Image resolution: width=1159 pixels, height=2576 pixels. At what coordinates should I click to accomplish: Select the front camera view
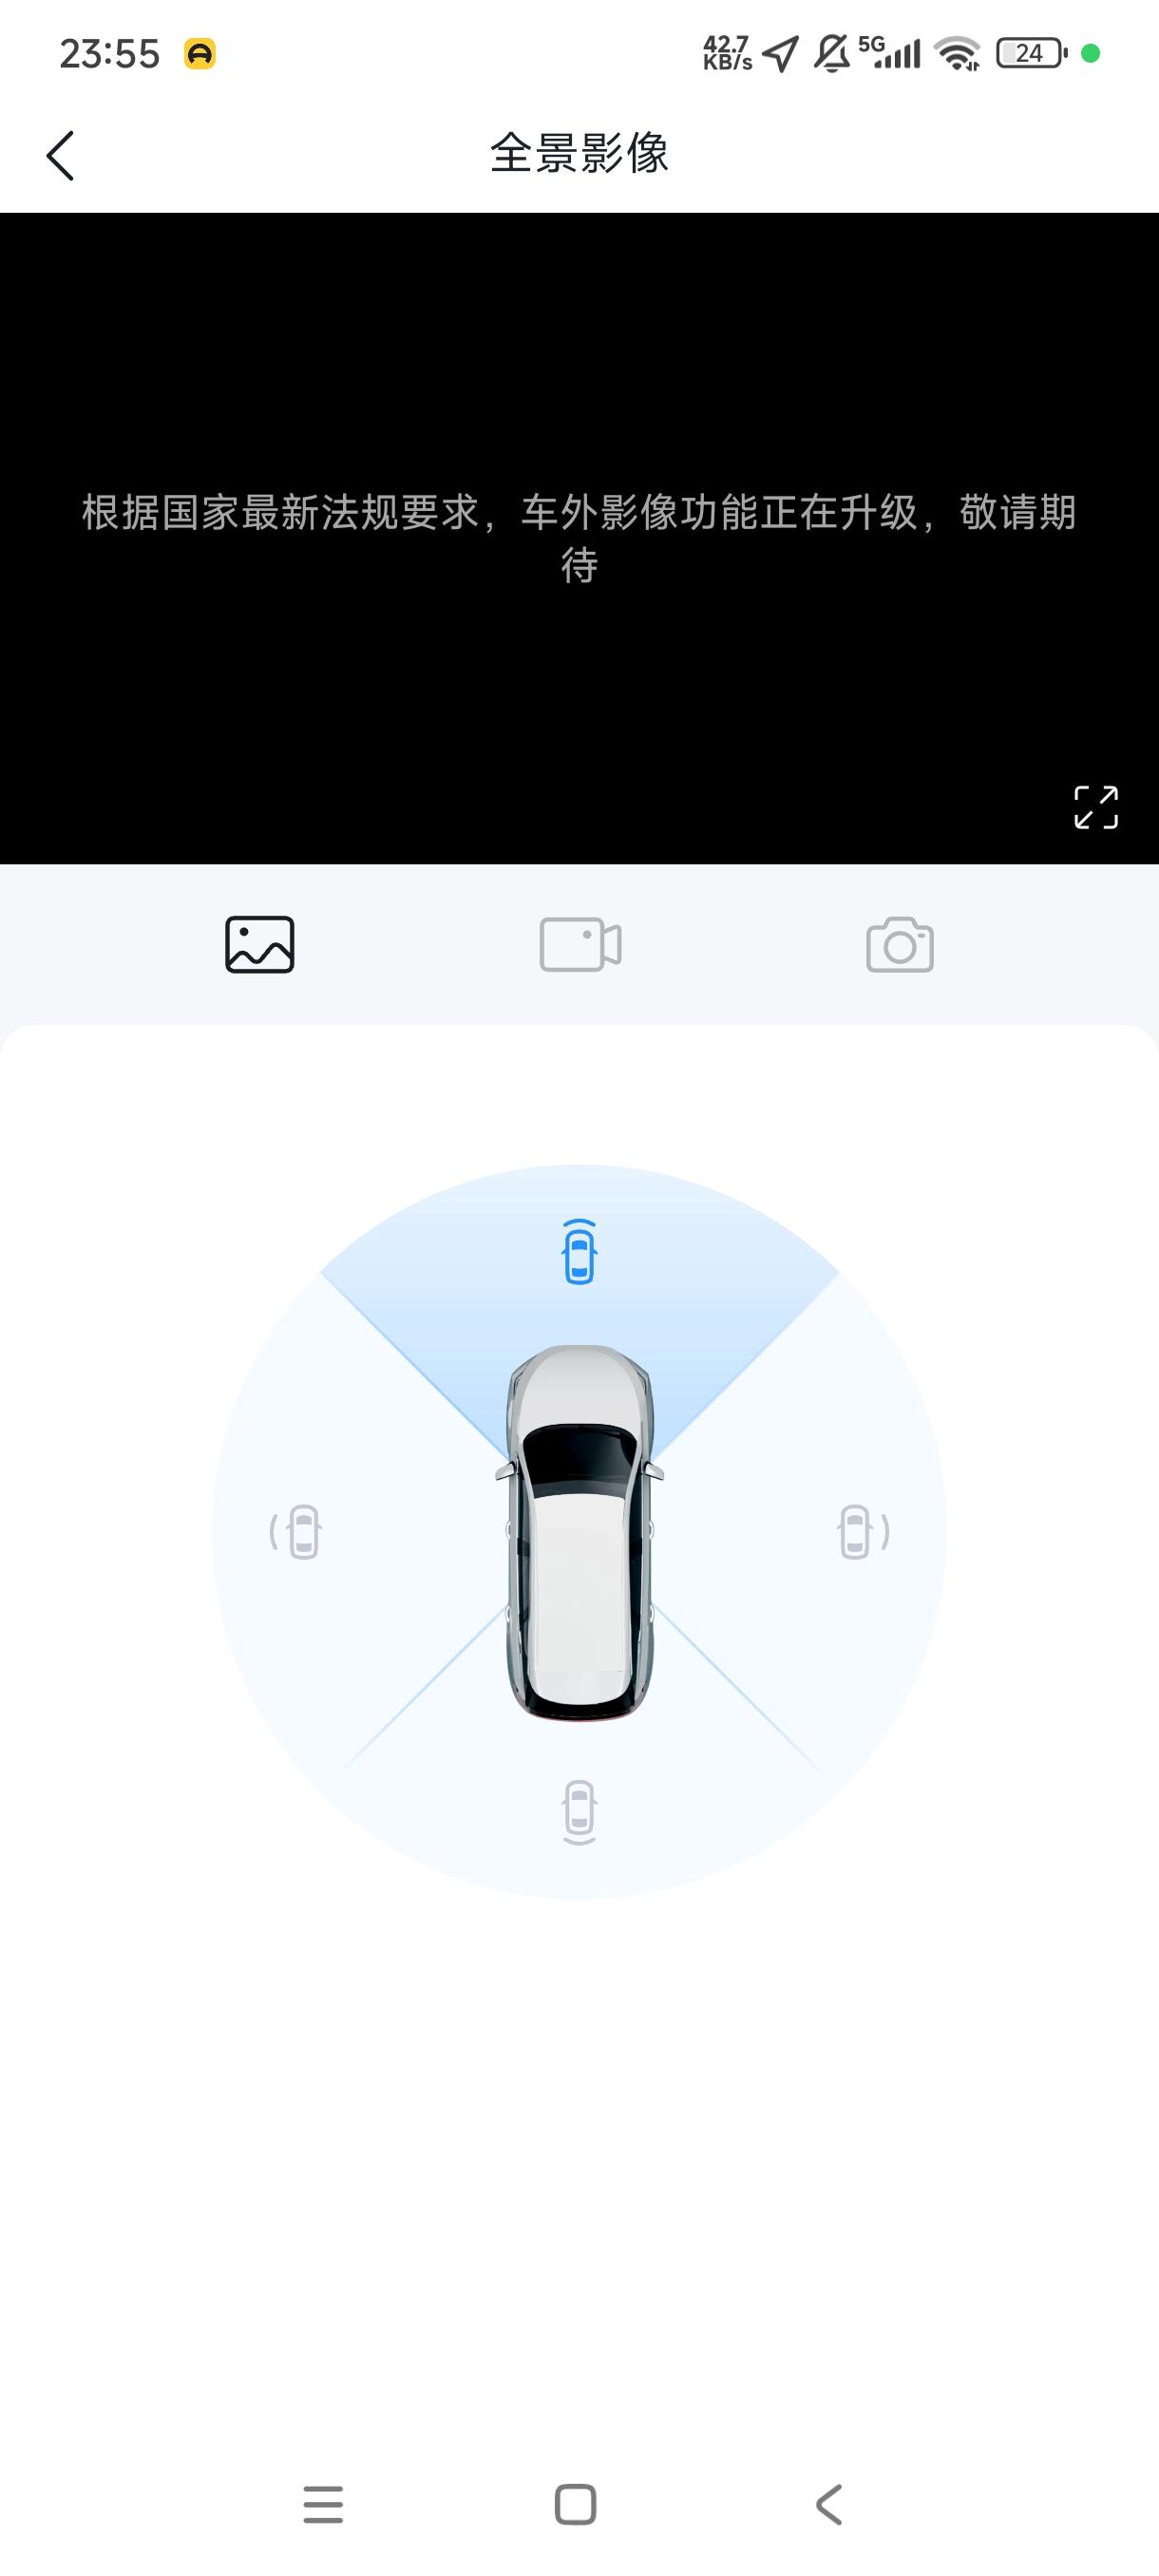click(579, 1251)
